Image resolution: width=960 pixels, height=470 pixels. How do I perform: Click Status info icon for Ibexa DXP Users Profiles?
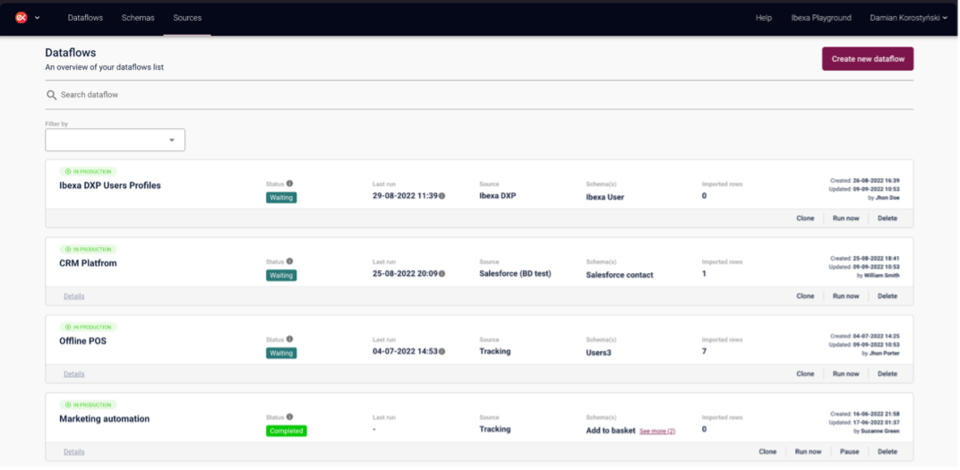[290, 183]
